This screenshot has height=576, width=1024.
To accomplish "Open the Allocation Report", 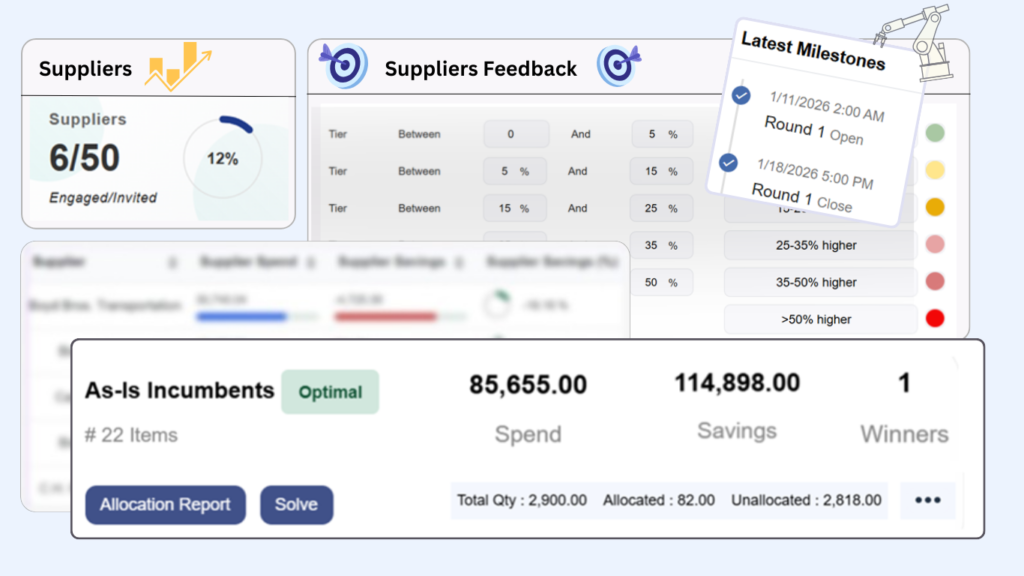I will pyautogui.click(x=165, y=505).
